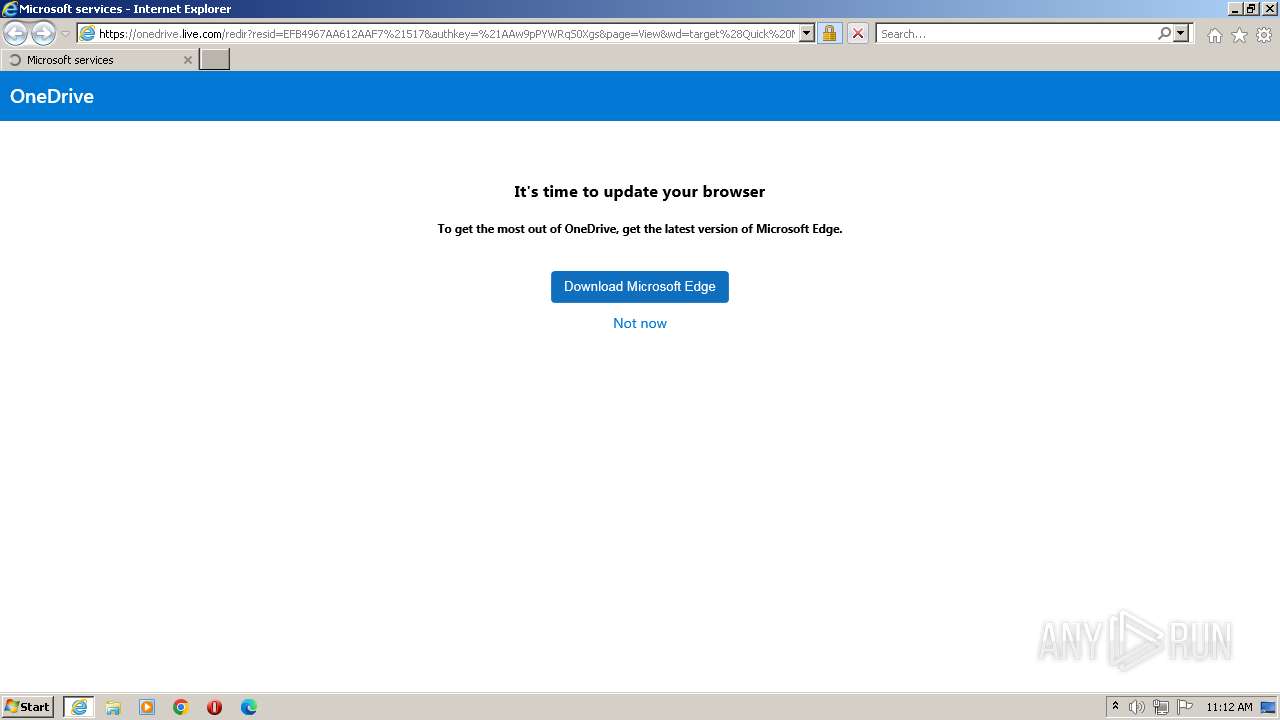Click the heading 'It's time to update your browser'

tap(640, 191)
